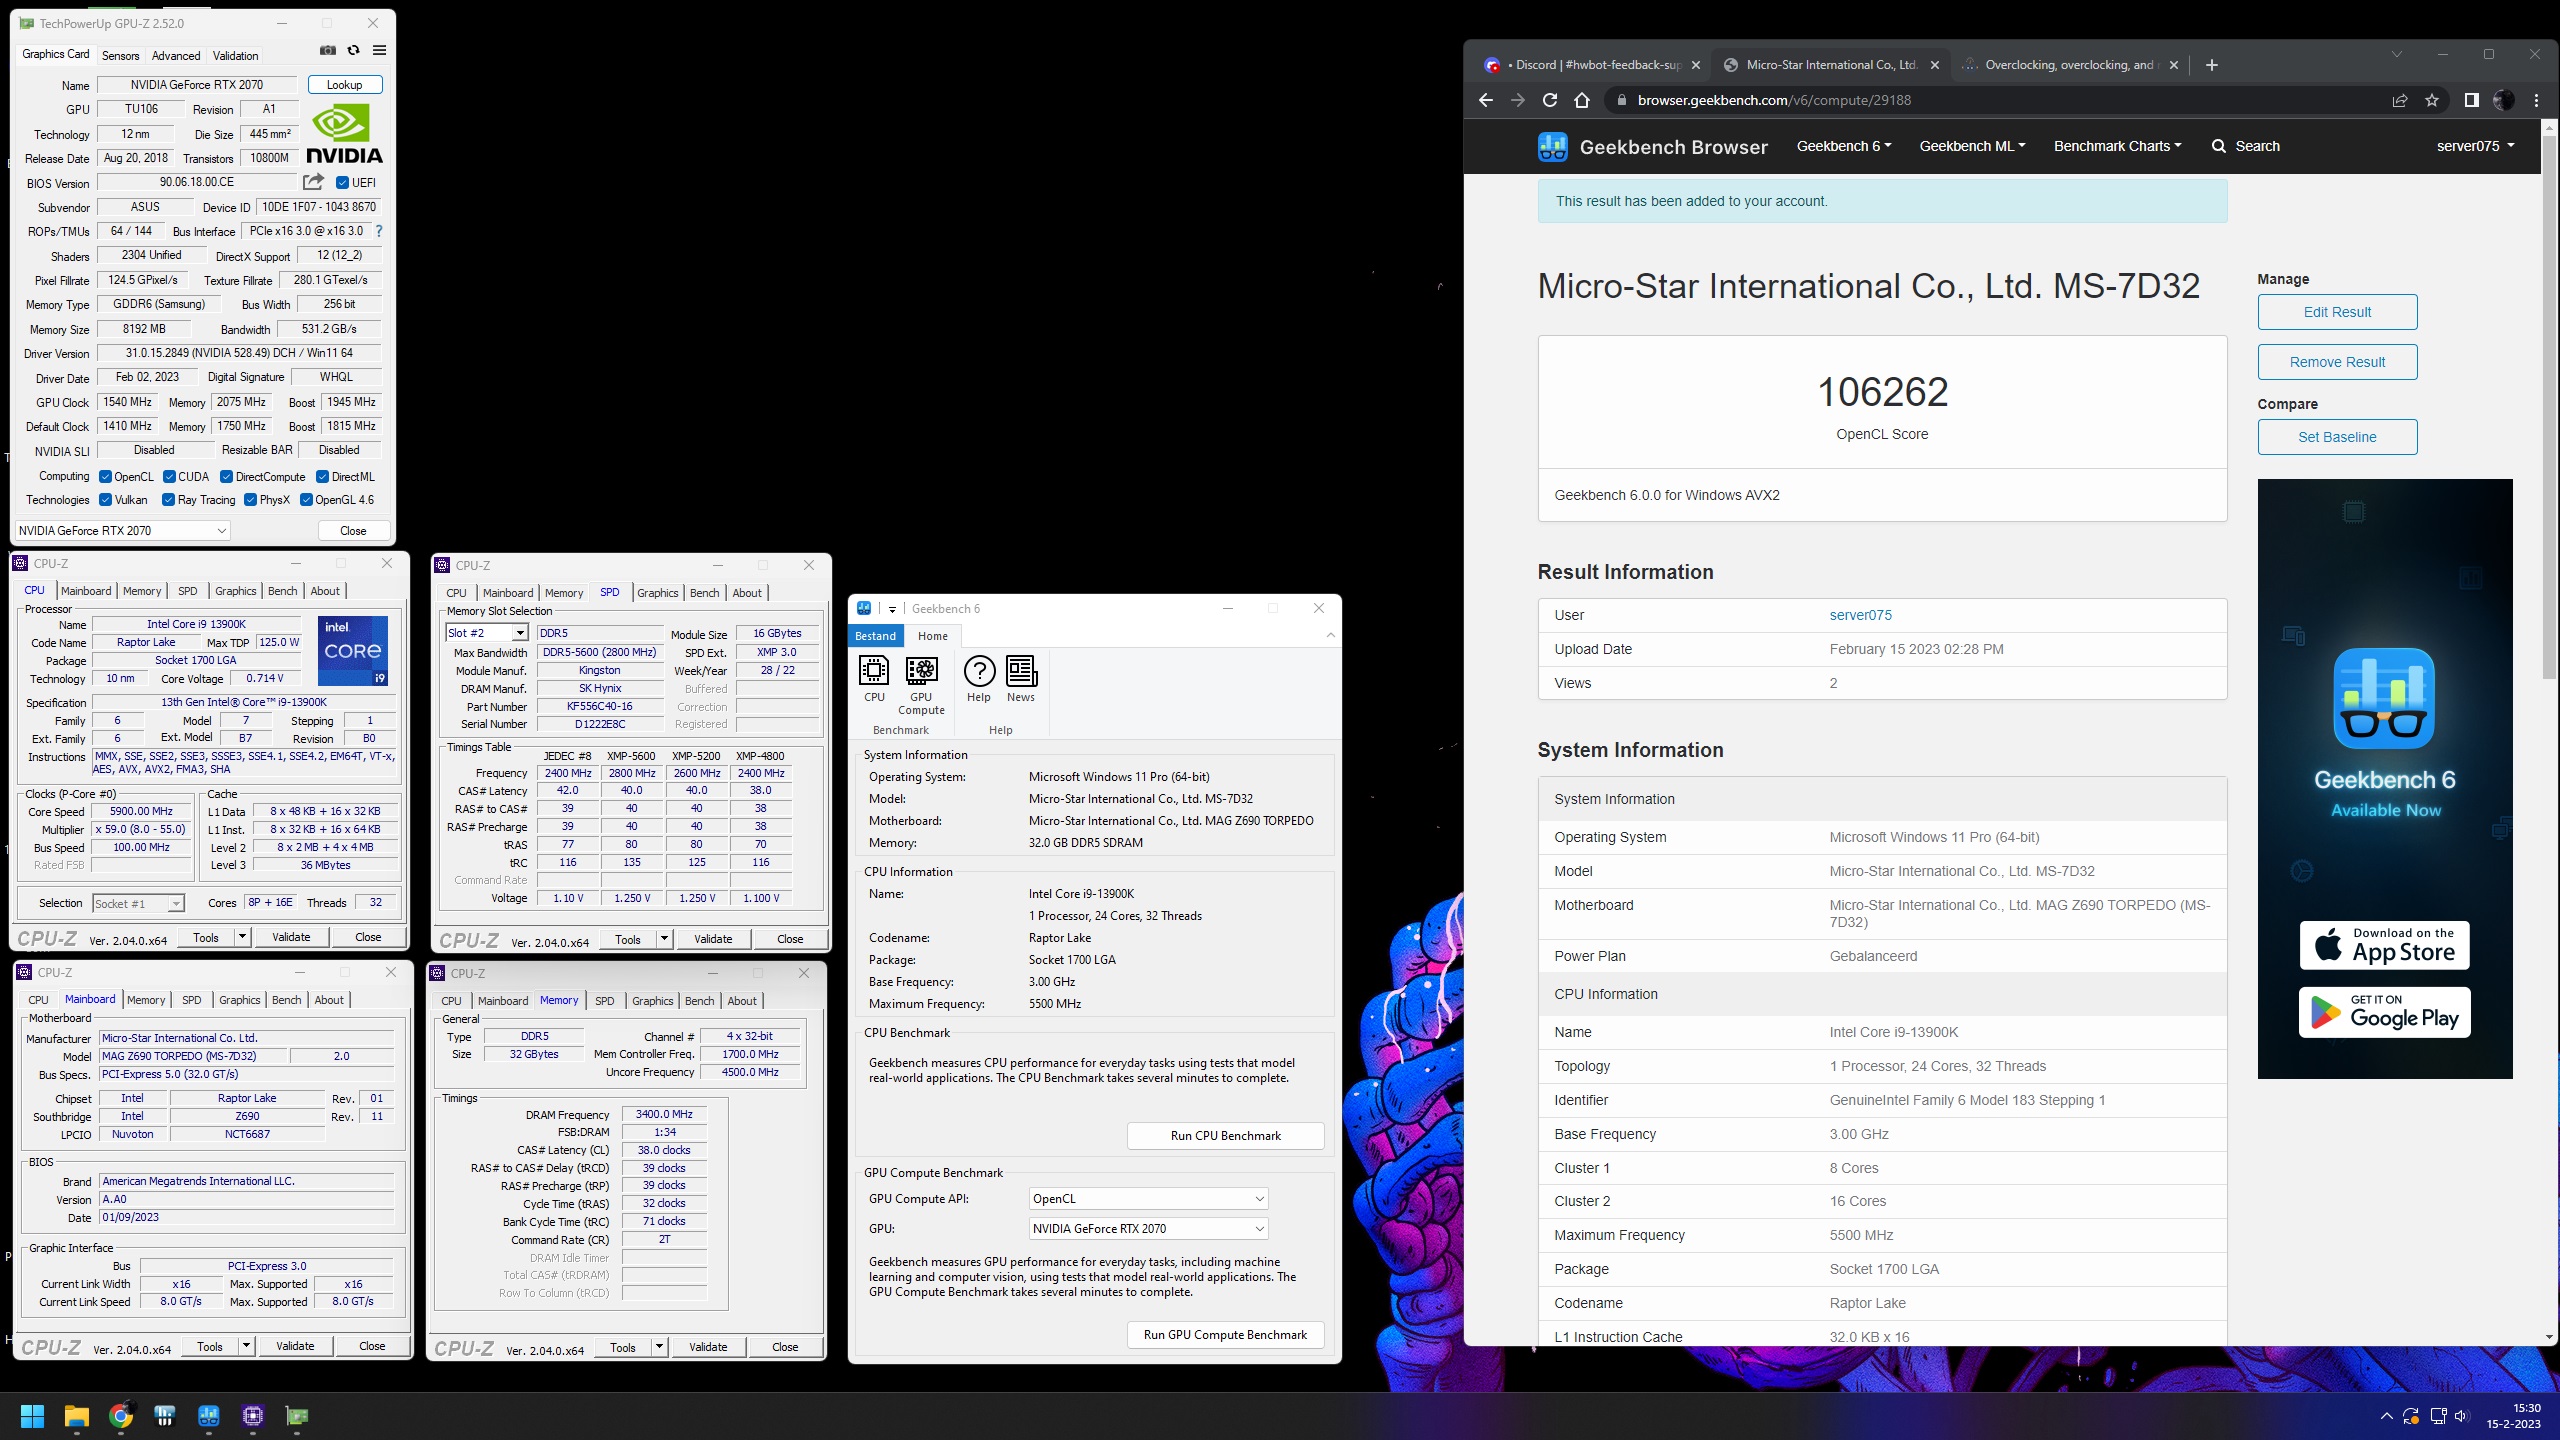Click the BIOS version share/export icon

(x=313, y=182)
